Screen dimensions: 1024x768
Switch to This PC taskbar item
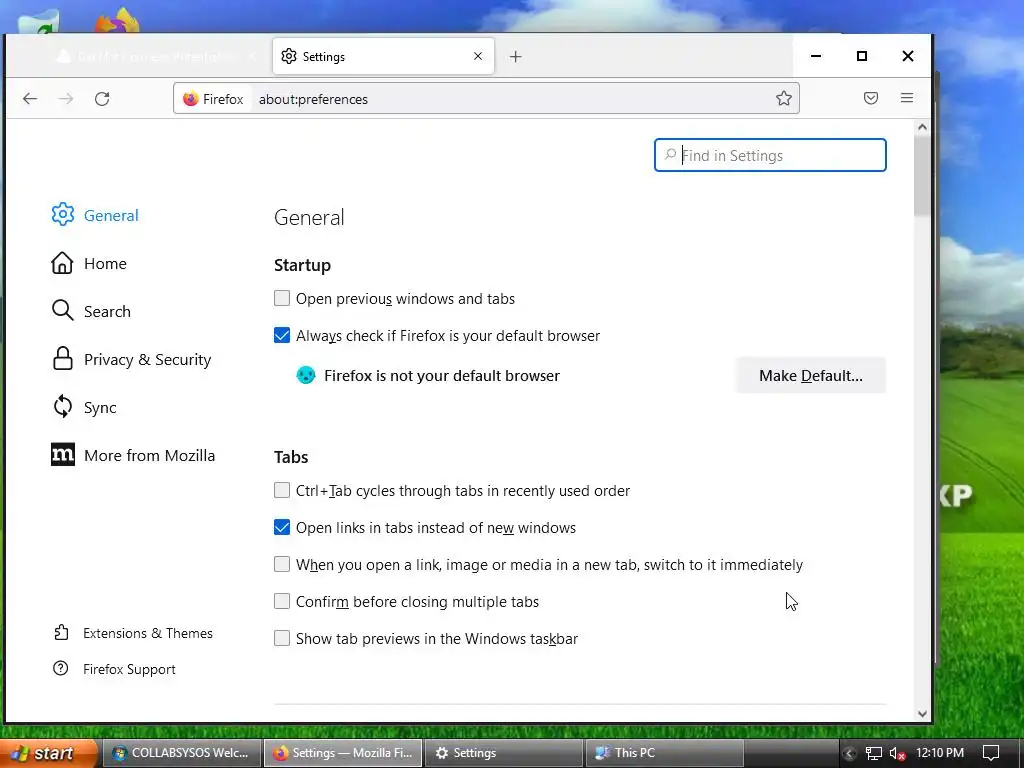tap(664, 753)
